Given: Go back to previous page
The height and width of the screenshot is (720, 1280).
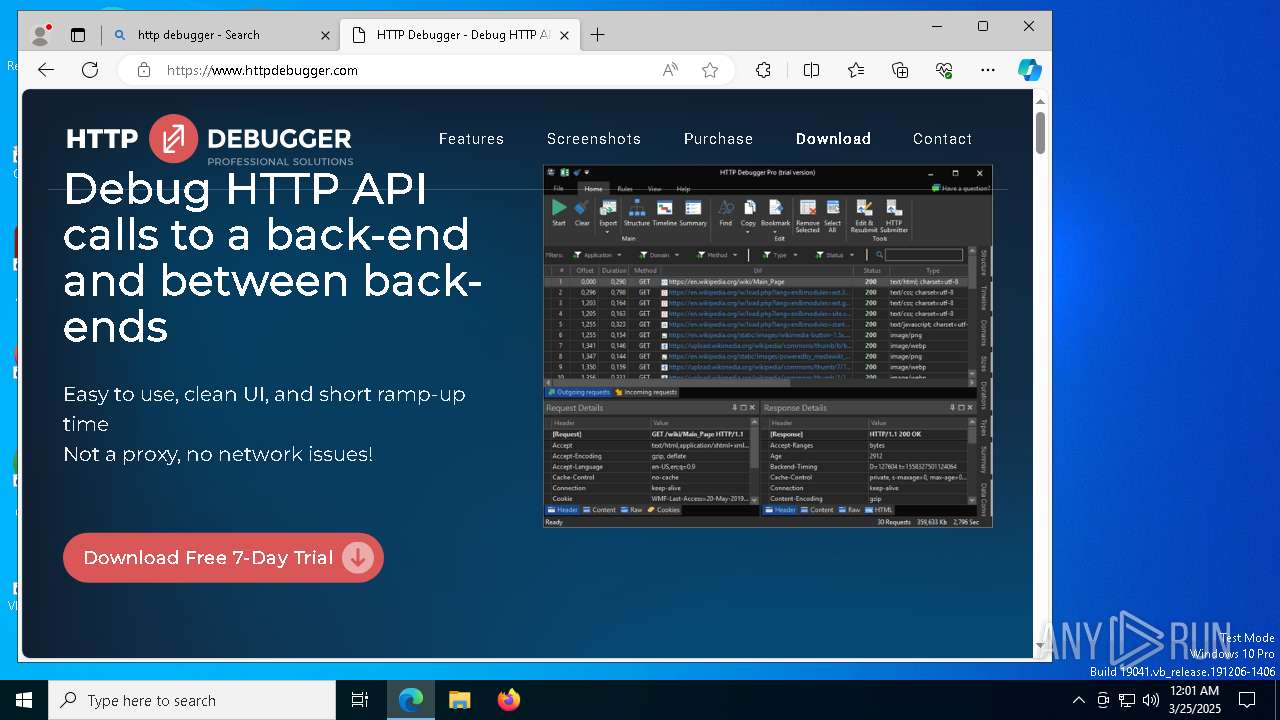Looking at the screenshot, I should click(x=46, y=70).
